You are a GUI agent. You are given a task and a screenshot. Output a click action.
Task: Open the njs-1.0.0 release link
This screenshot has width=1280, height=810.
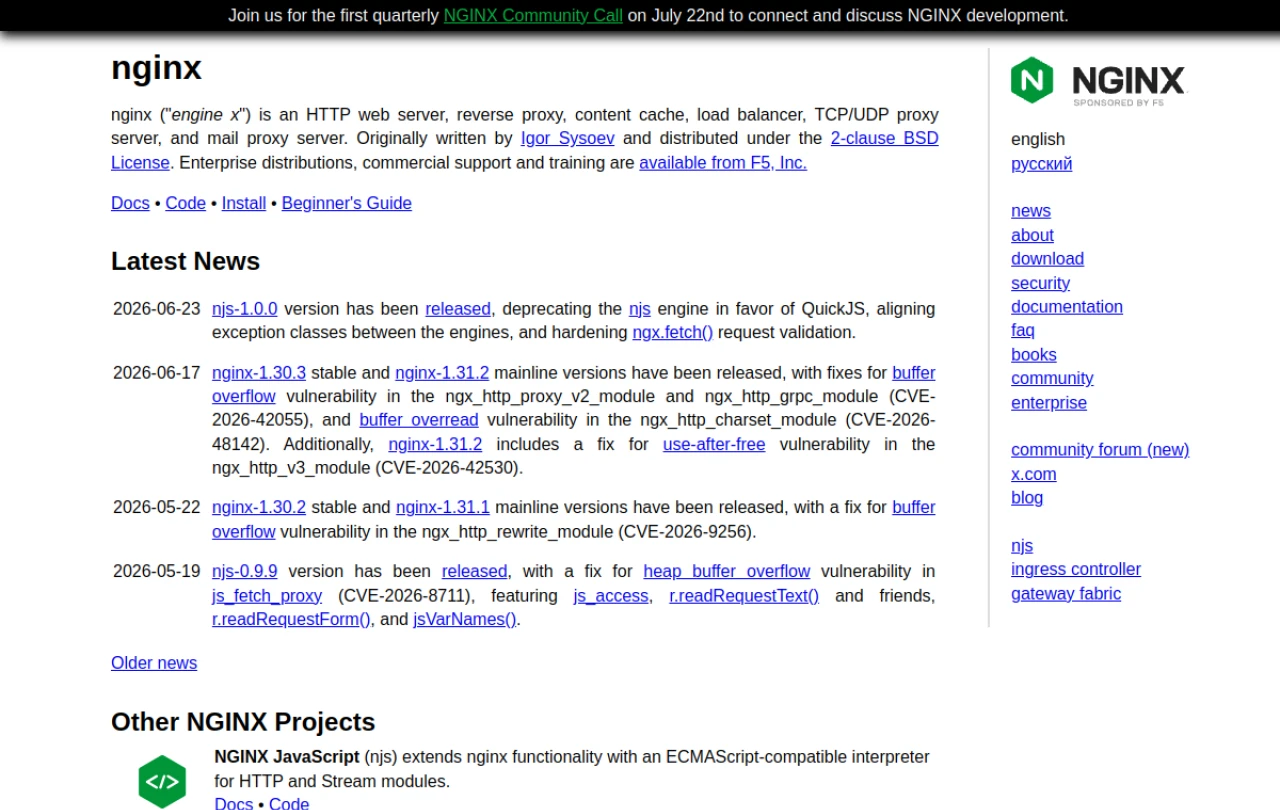(245, 308)
